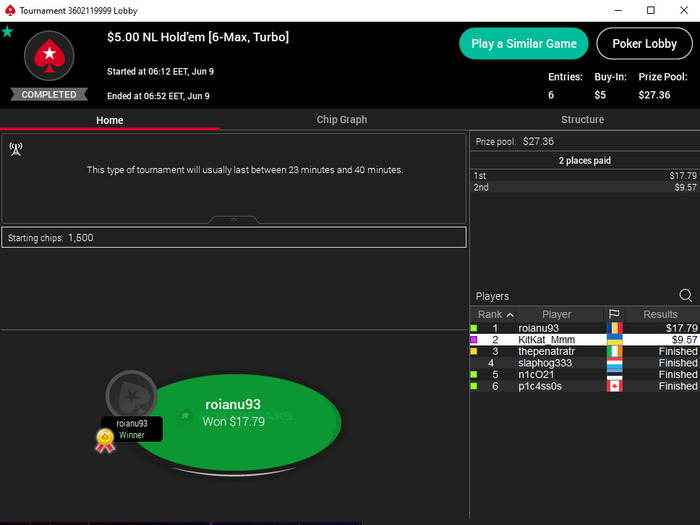The height and width of the screenshot is (525, 700).
Task: Click the Canadian flag beside p1c4ss0s
Action: click(x=615, y=386)
